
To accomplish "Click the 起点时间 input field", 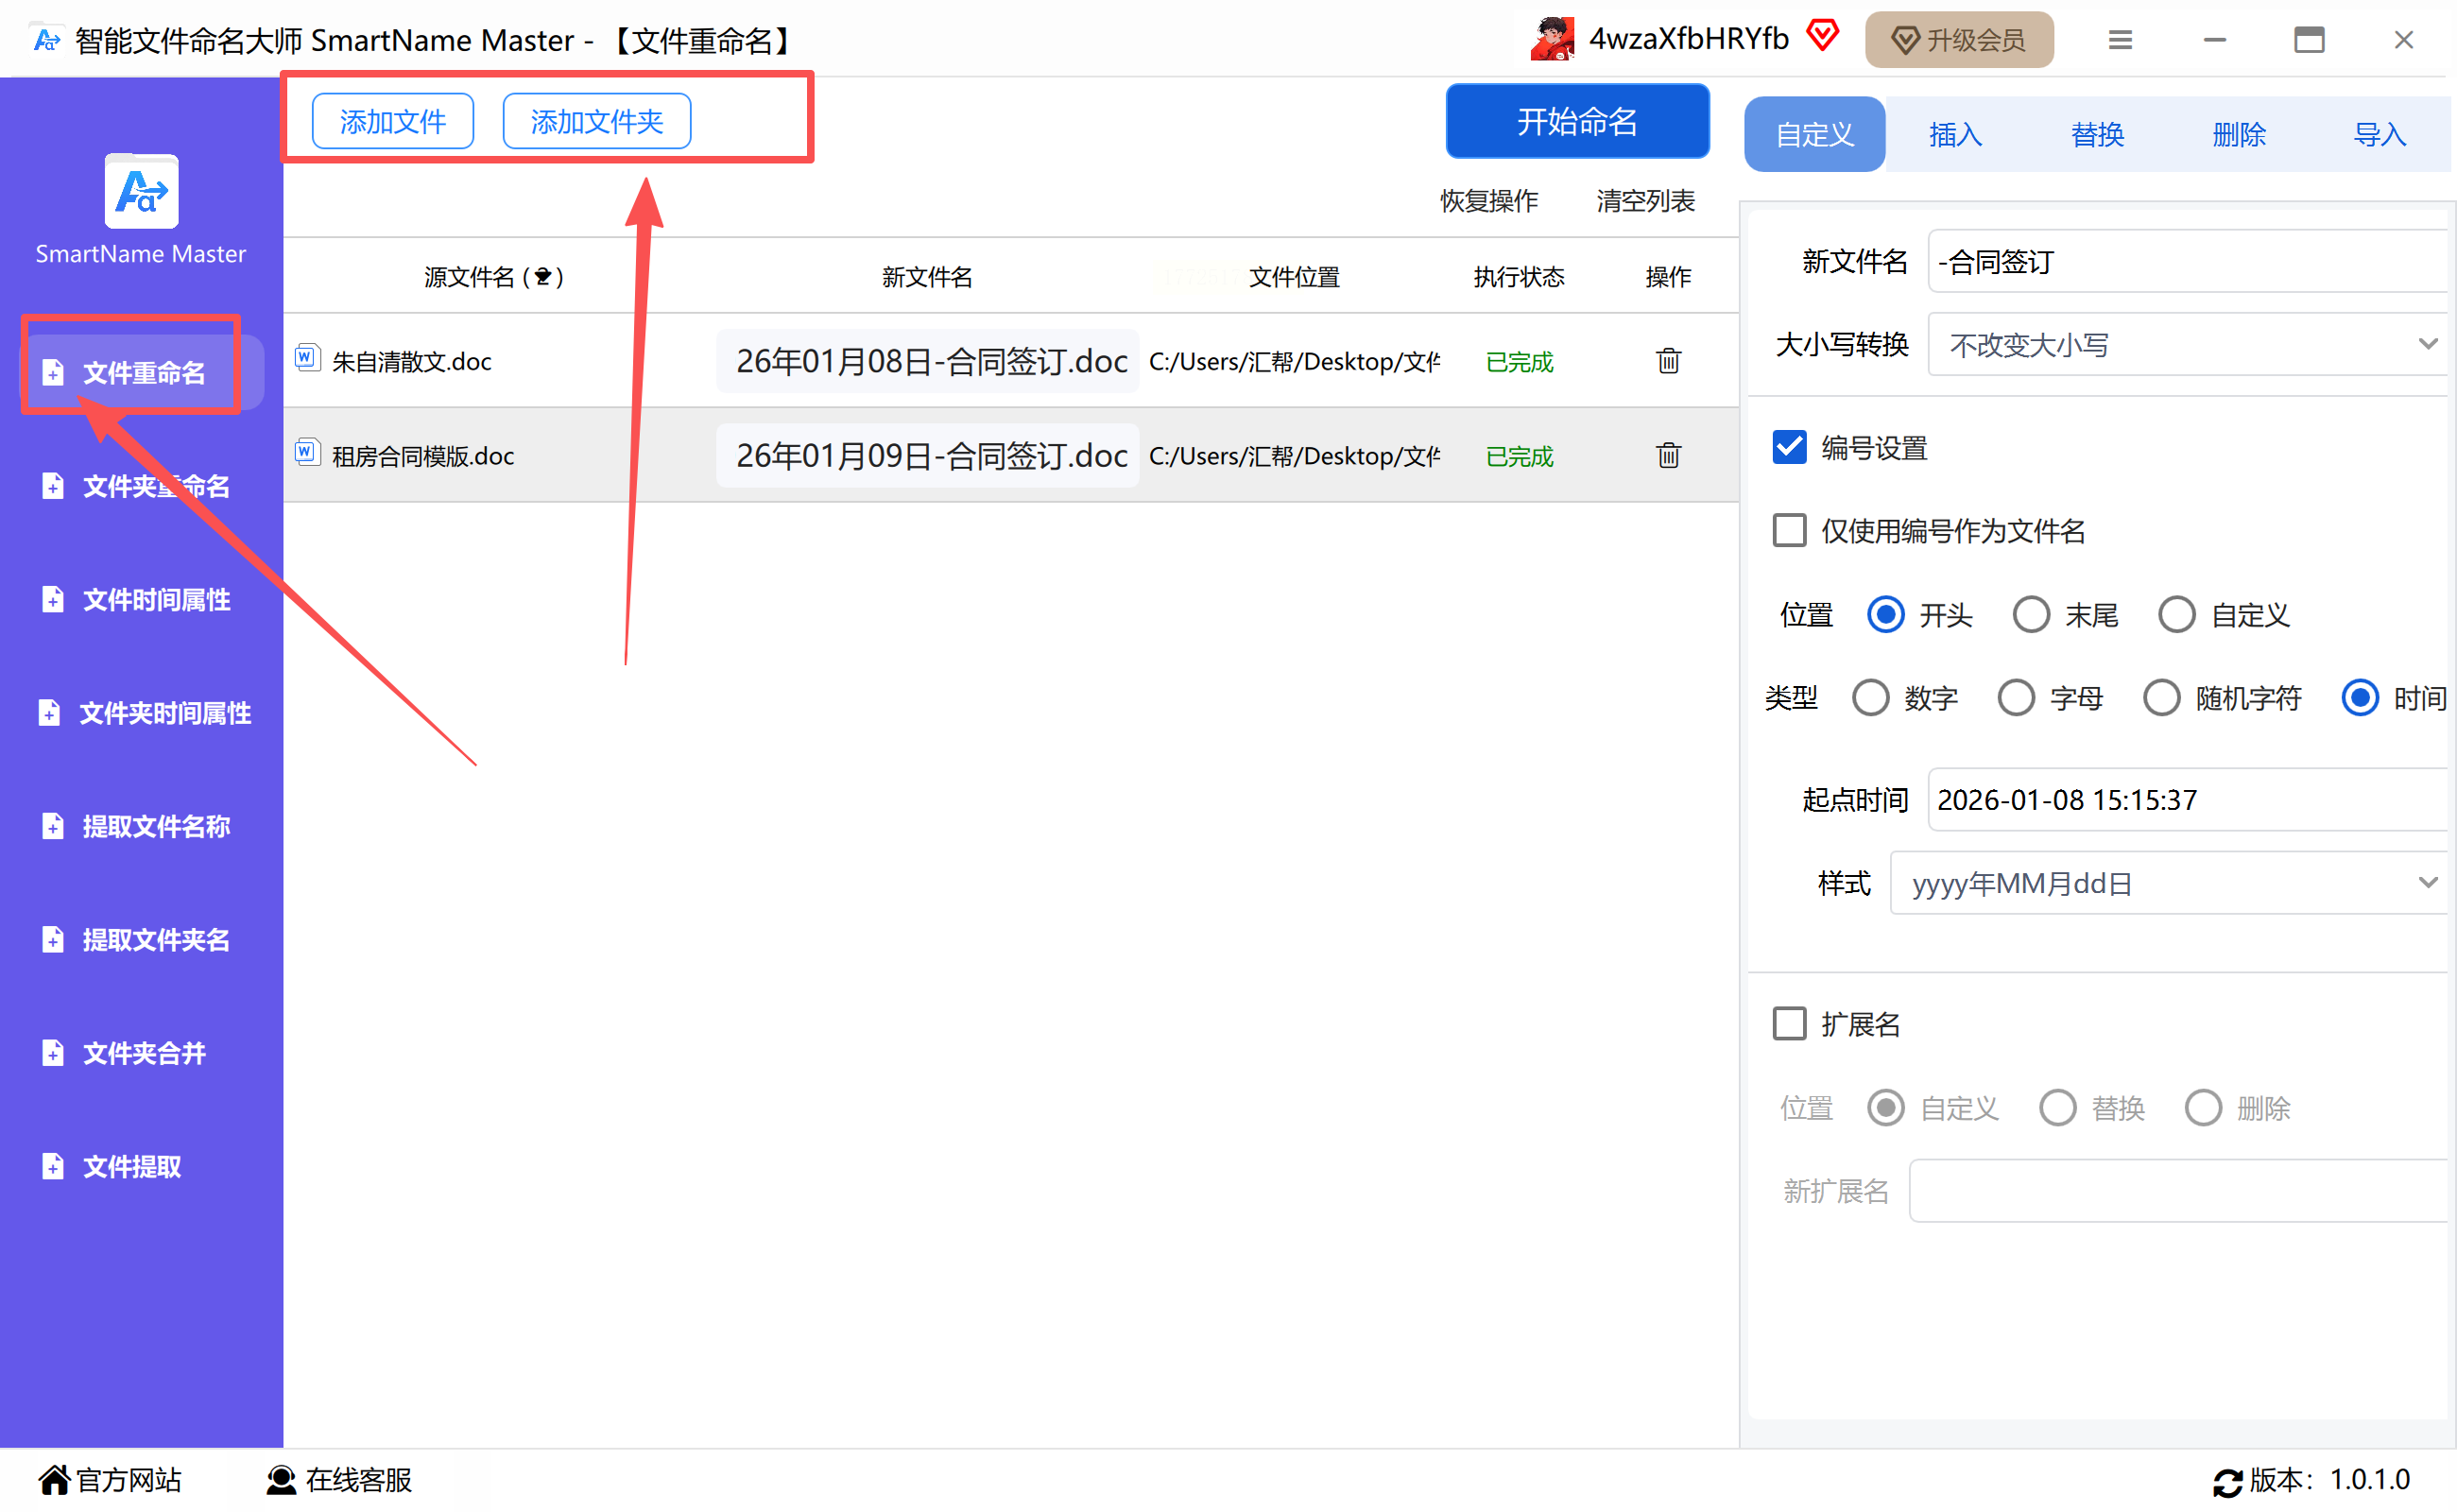I will 2186,799.
